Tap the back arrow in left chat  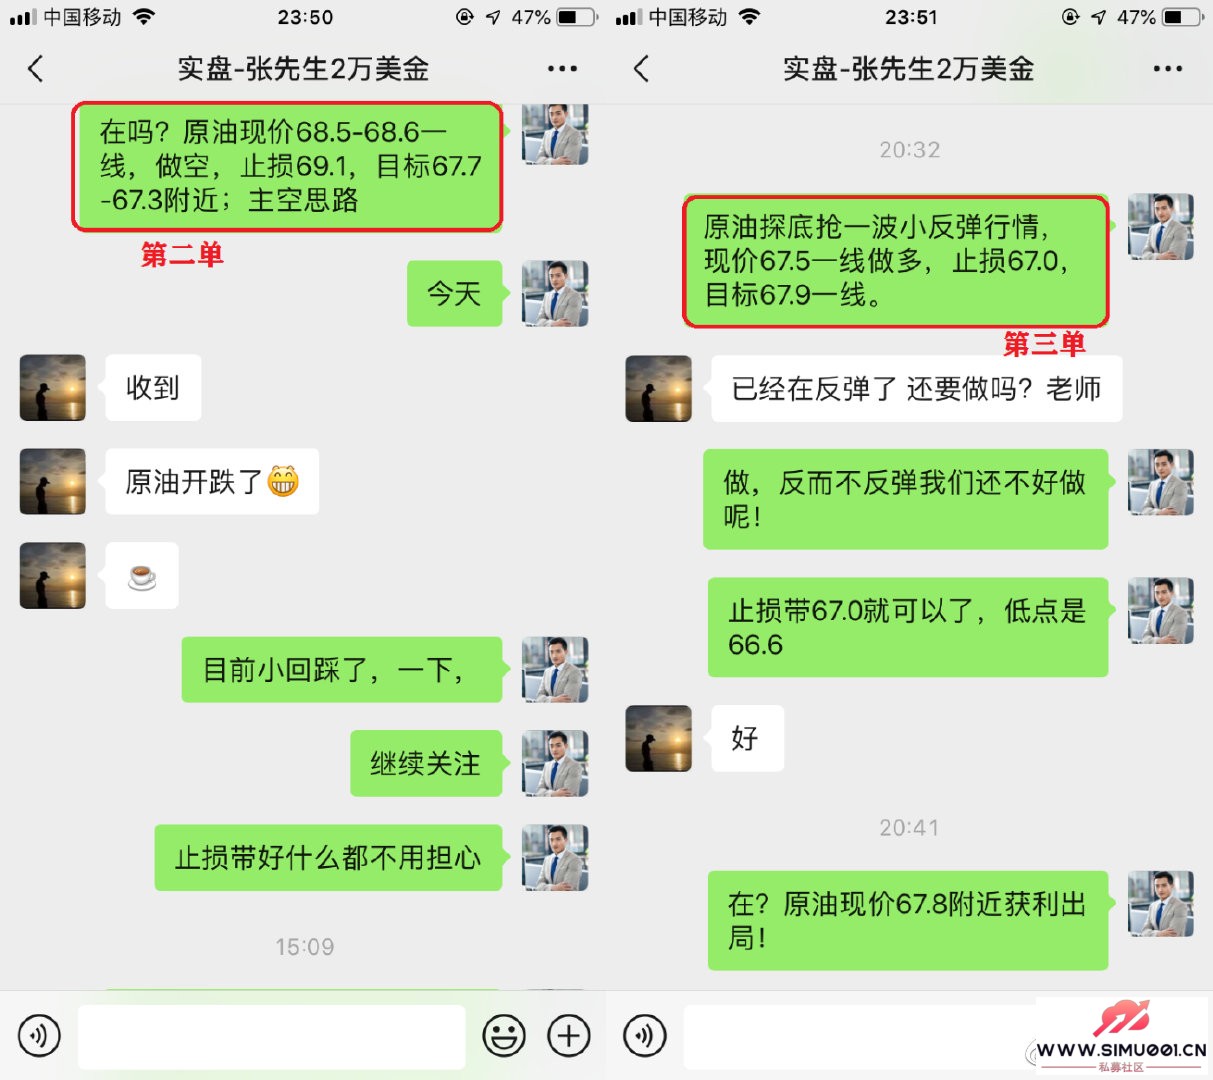click(36, 69)
